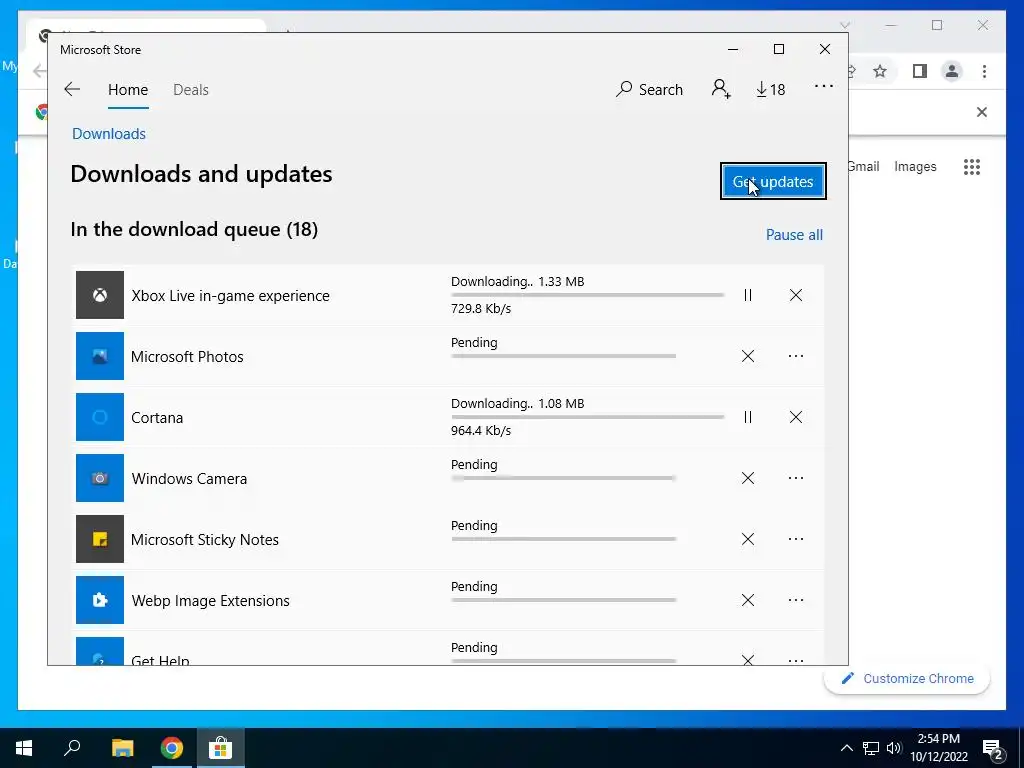Cancel the Xbox Live in-game experience download
The height and width of the screenshot is (768, 1024).
pyautogui.click(x=795, y=295)
